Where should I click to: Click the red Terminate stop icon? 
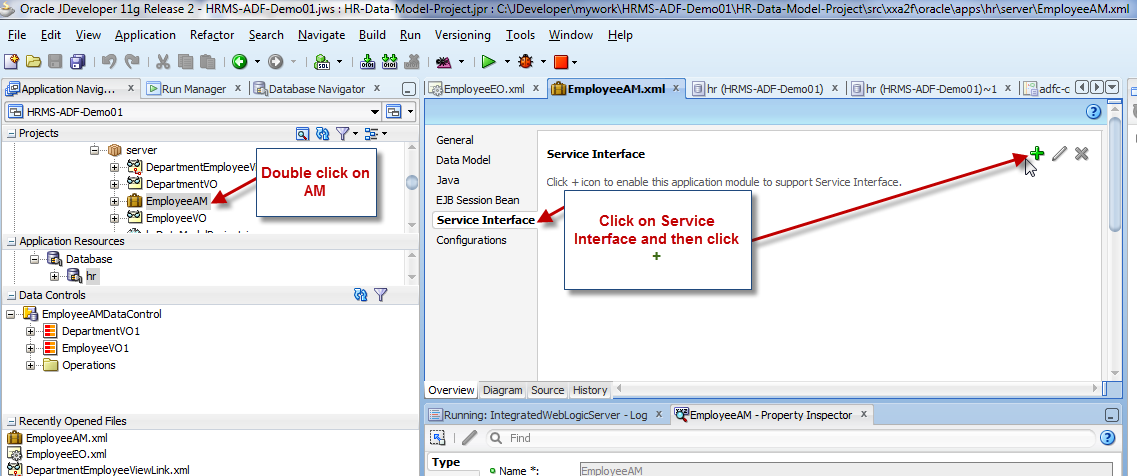click(561, 62)
